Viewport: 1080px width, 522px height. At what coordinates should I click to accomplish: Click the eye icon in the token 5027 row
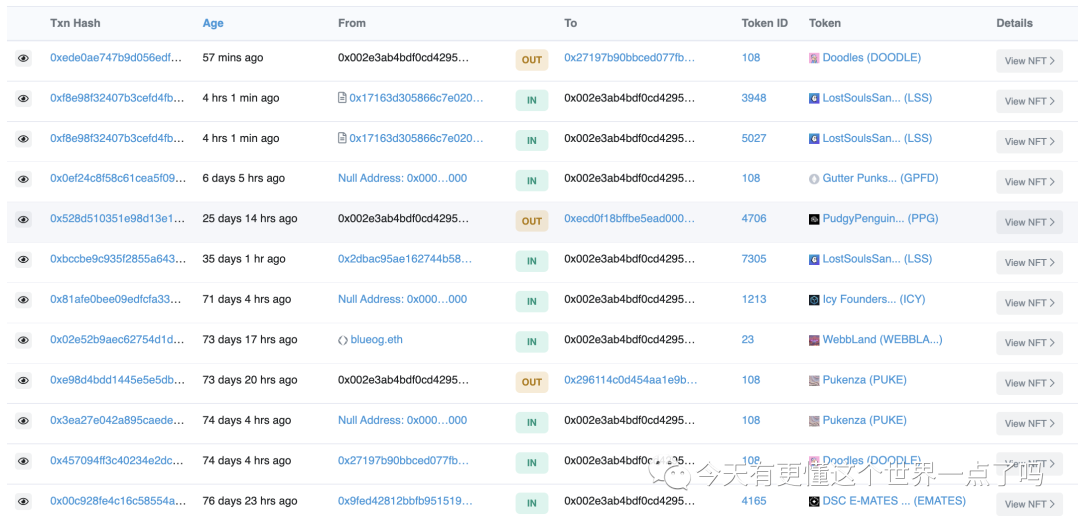pos(23,140)
